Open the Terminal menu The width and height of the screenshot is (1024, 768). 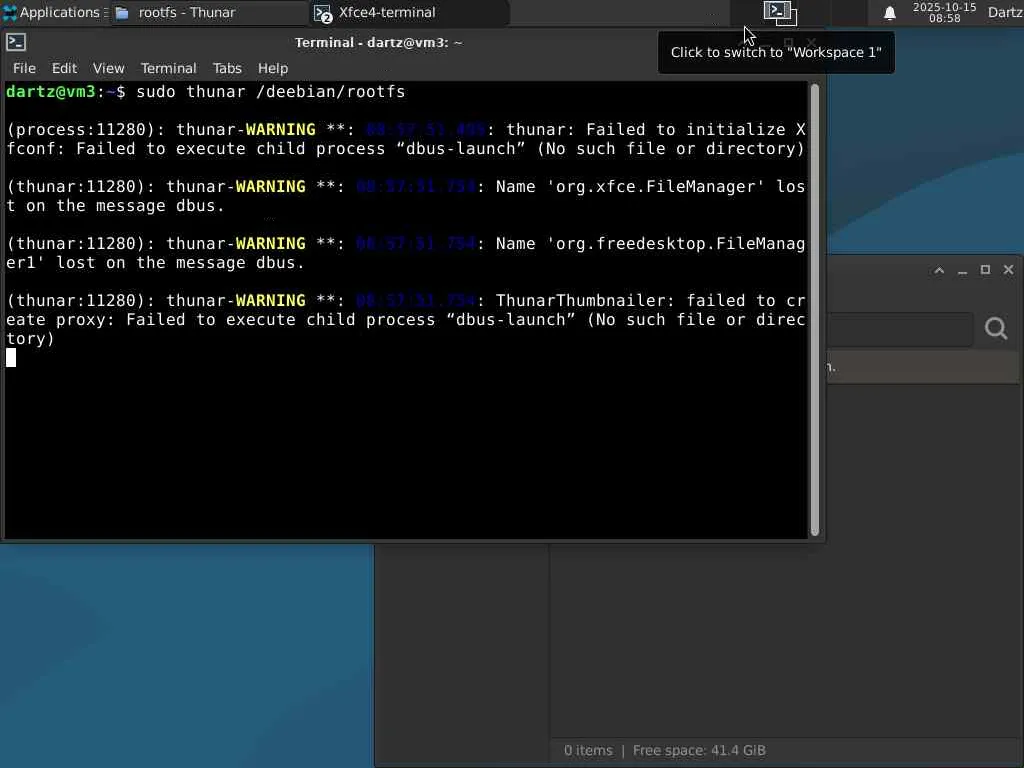coord(168,68)
